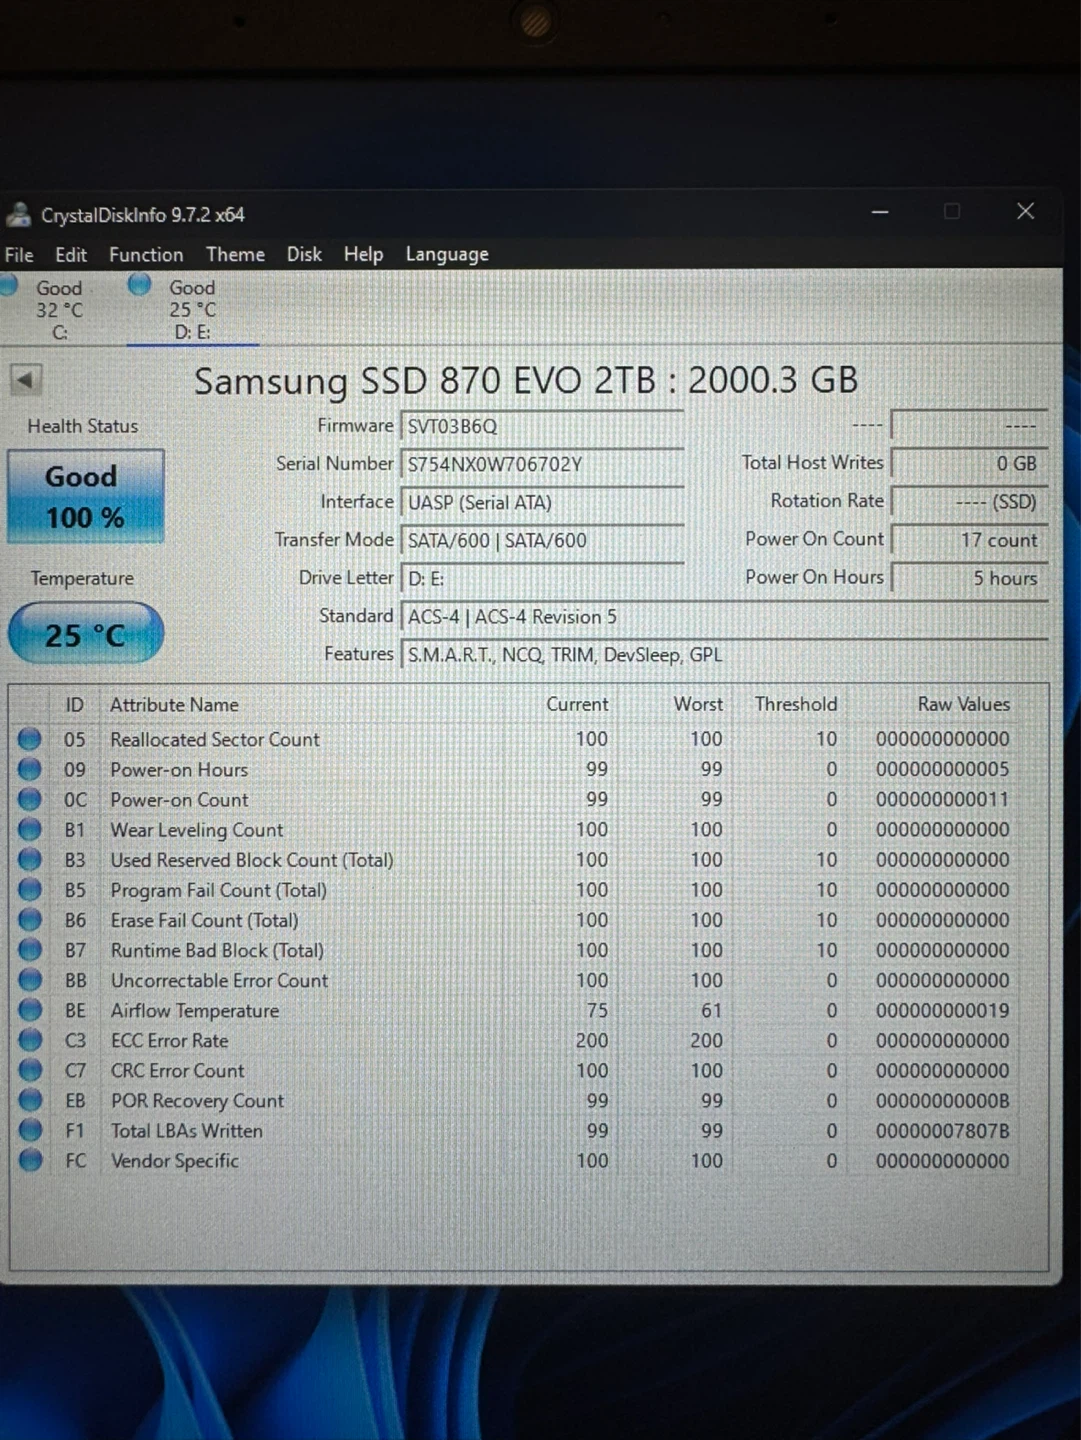Minimize the CrystalDiskInfo window
This screenshot has width=1081, height=1440.
880,212
